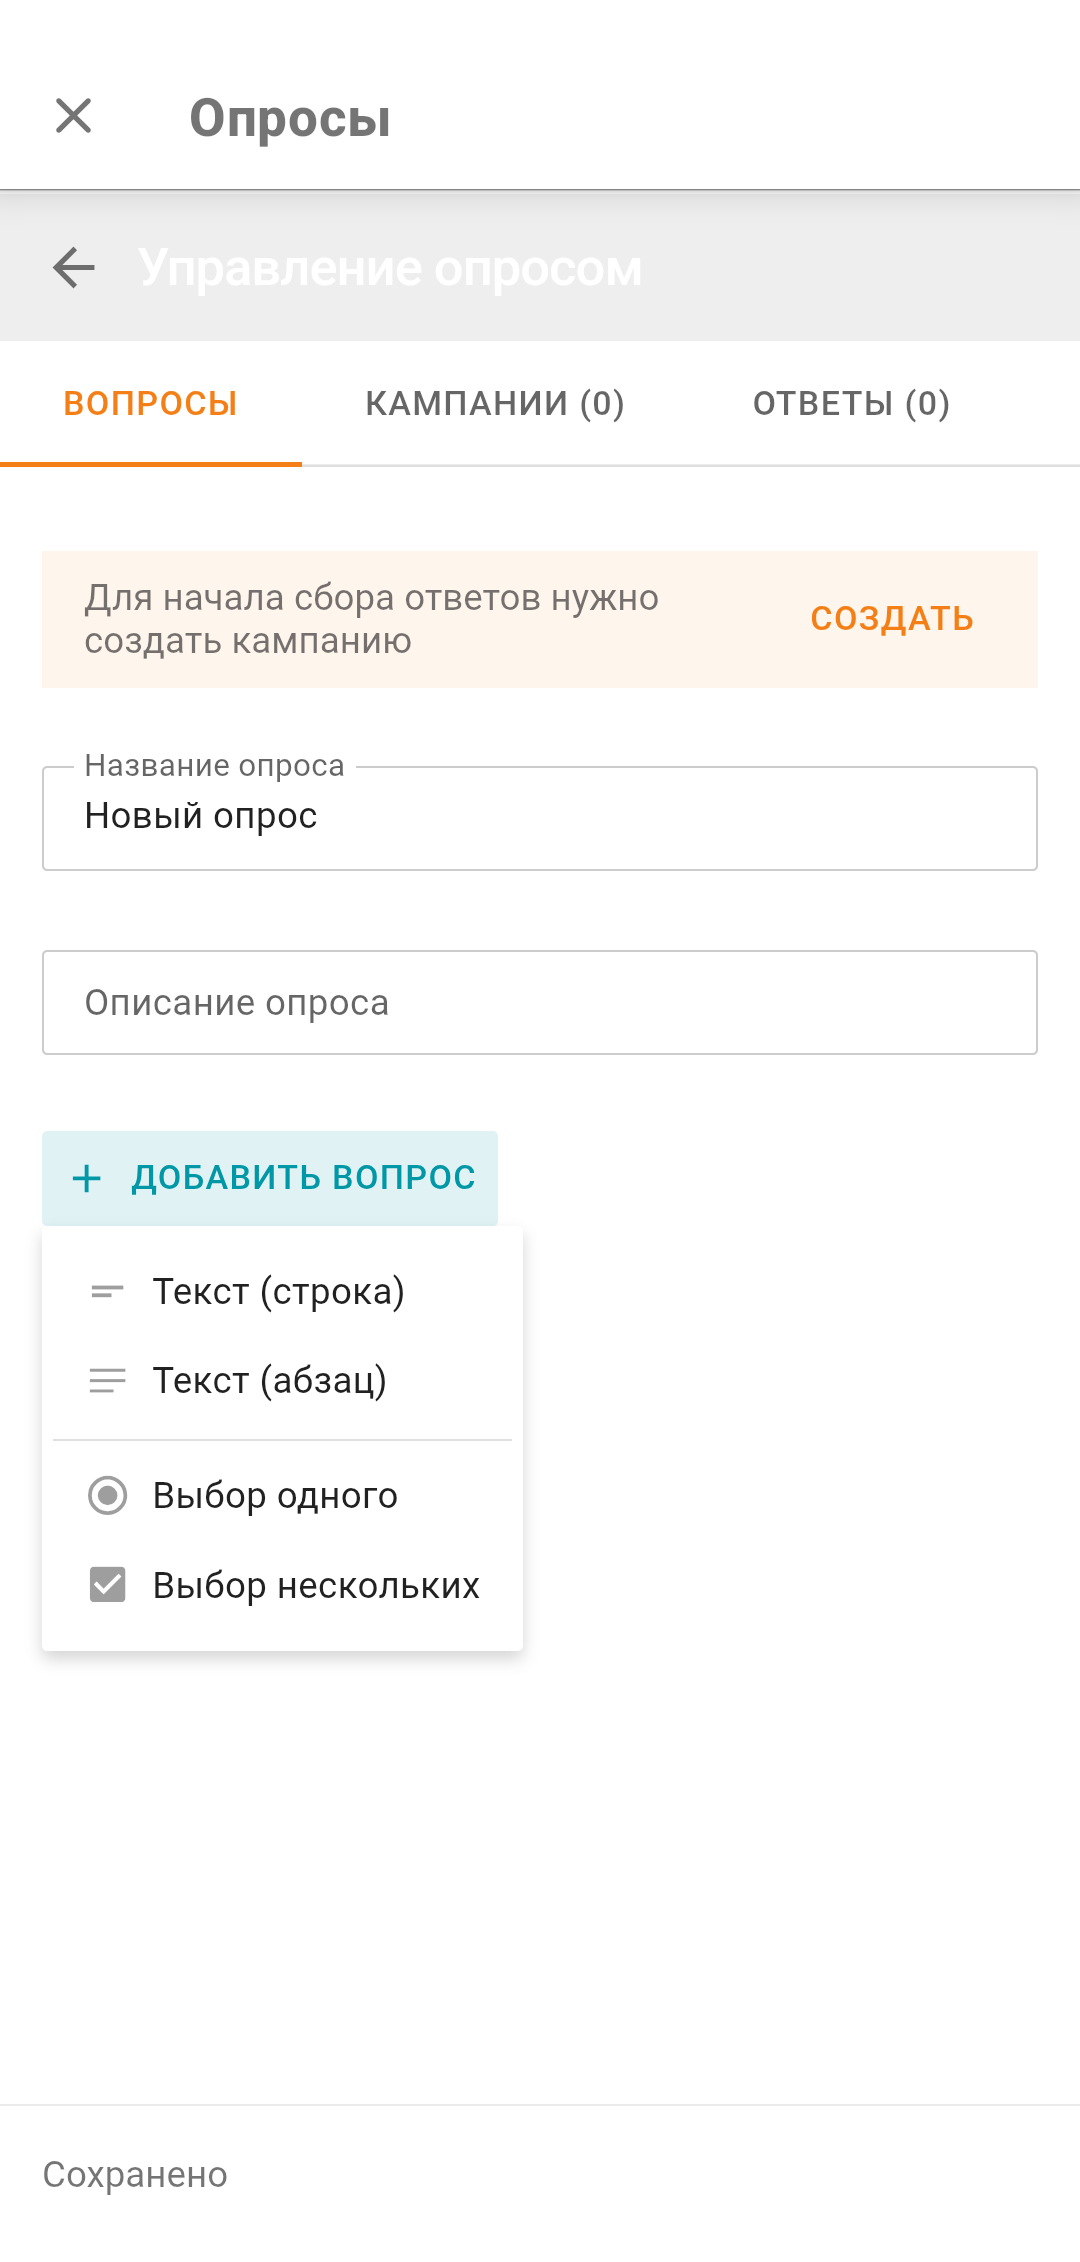
Task: Go back using the arrow icon
Action: coord(74,268)
